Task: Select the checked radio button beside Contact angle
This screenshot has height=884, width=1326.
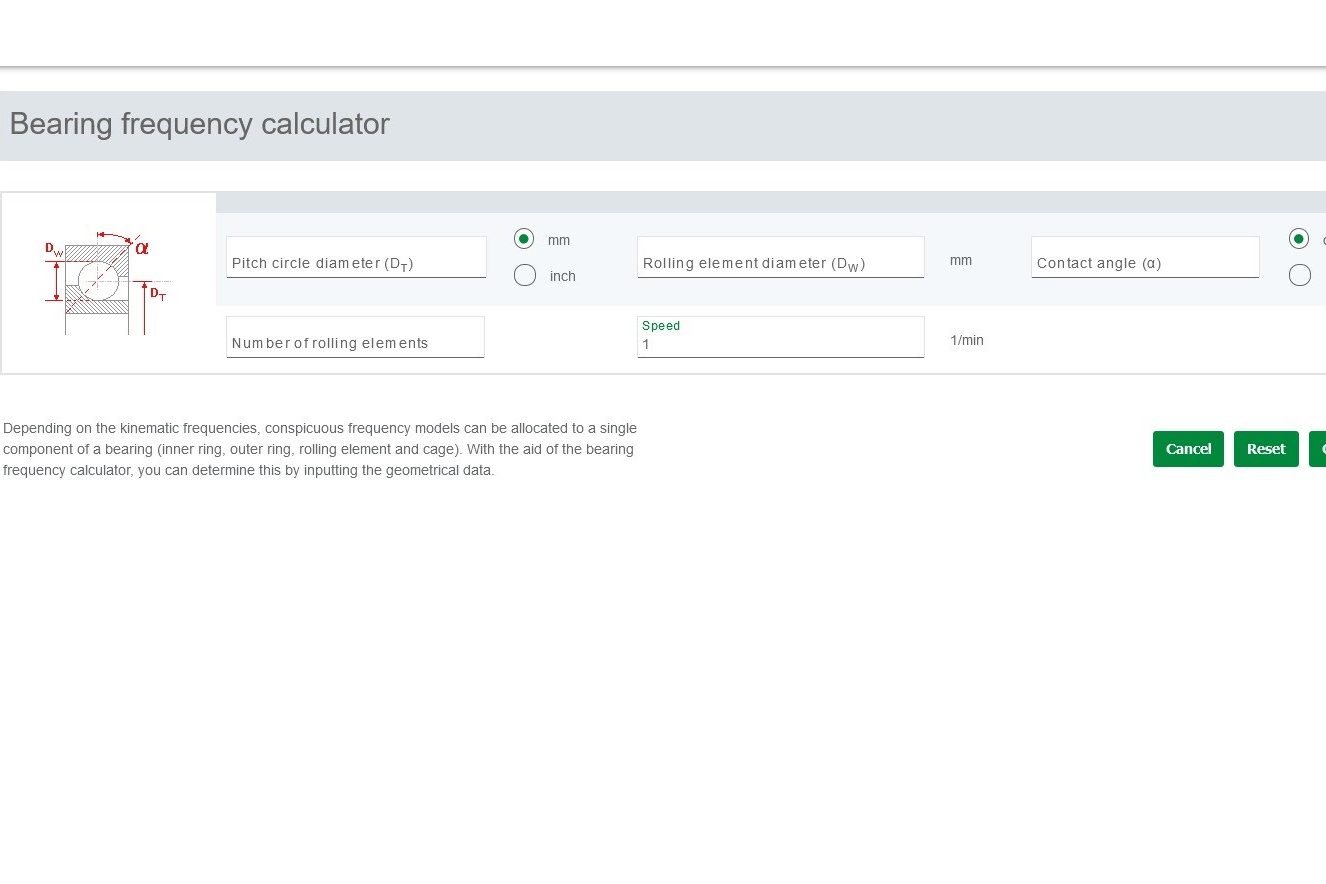Action: coord(1299,239)
